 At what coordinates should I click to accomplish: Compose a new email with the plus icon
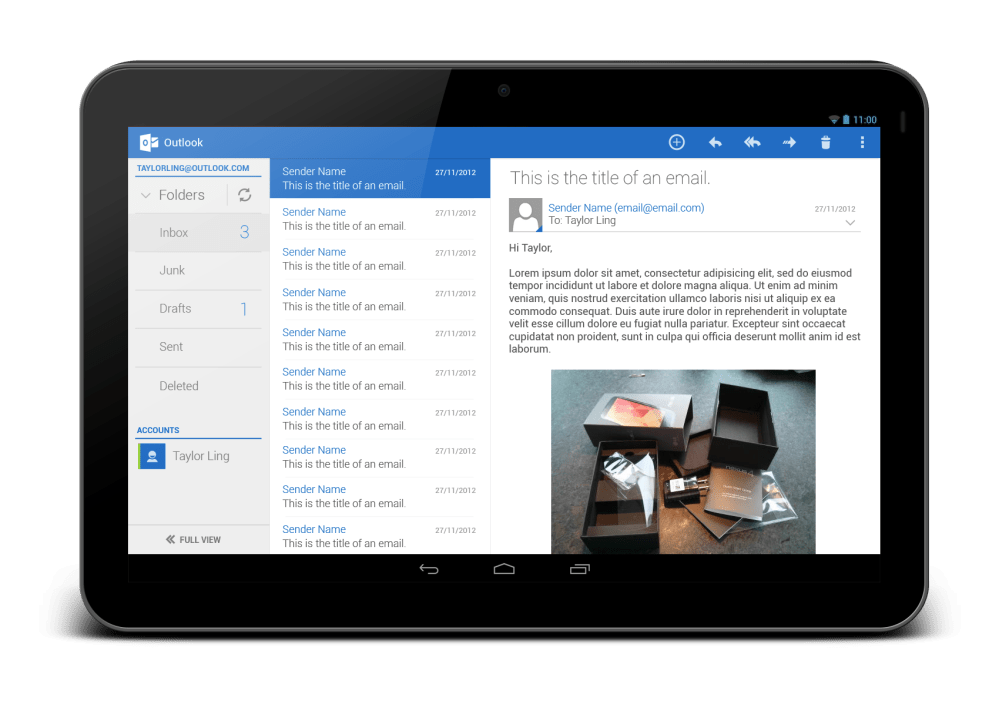click(677, 142)
